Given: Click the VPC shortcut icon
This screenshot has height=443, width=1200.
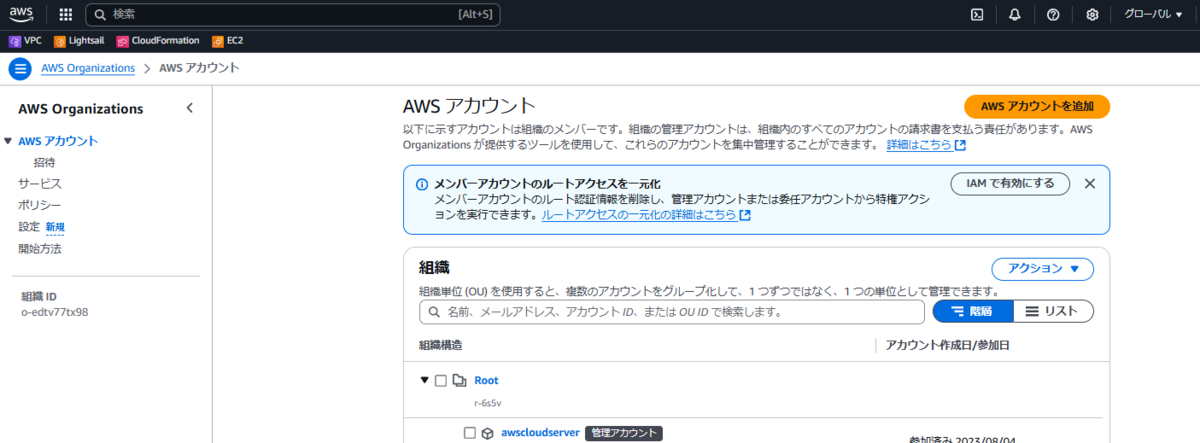Looking at the screenshot, I should (x=15, y=41).
